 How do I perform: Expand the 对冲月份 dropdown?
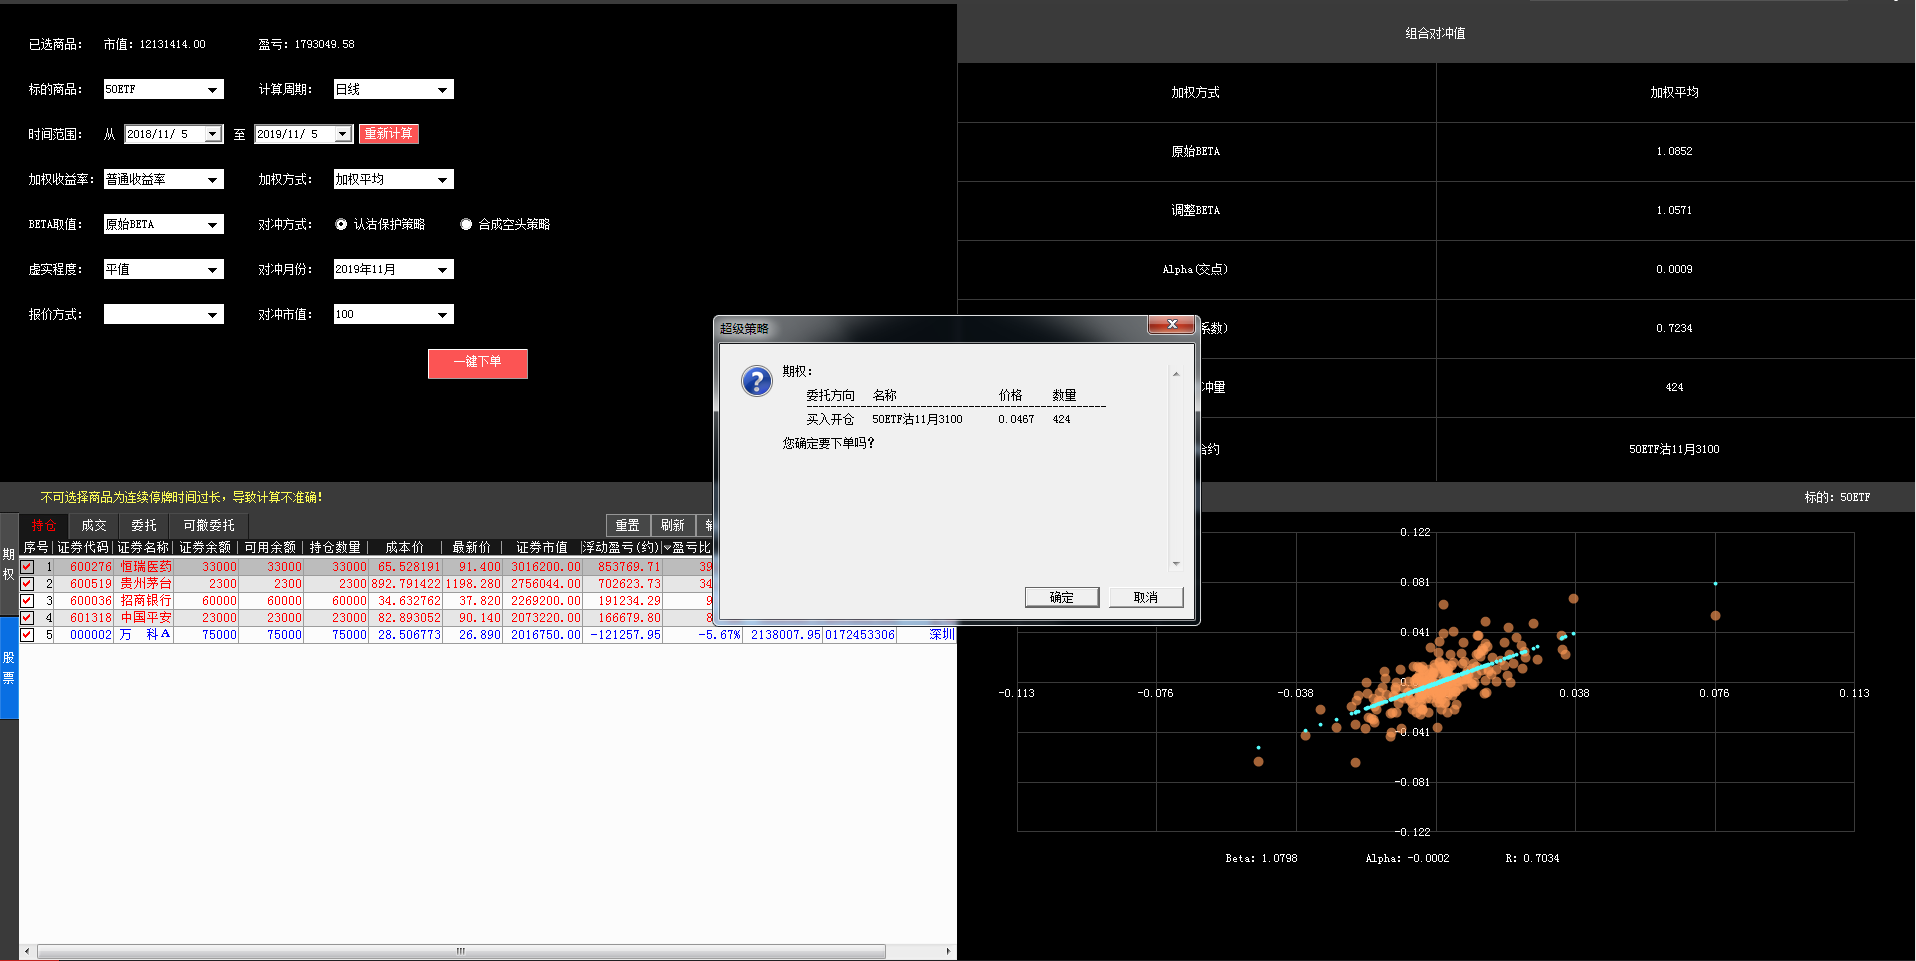tap(442, 270)
